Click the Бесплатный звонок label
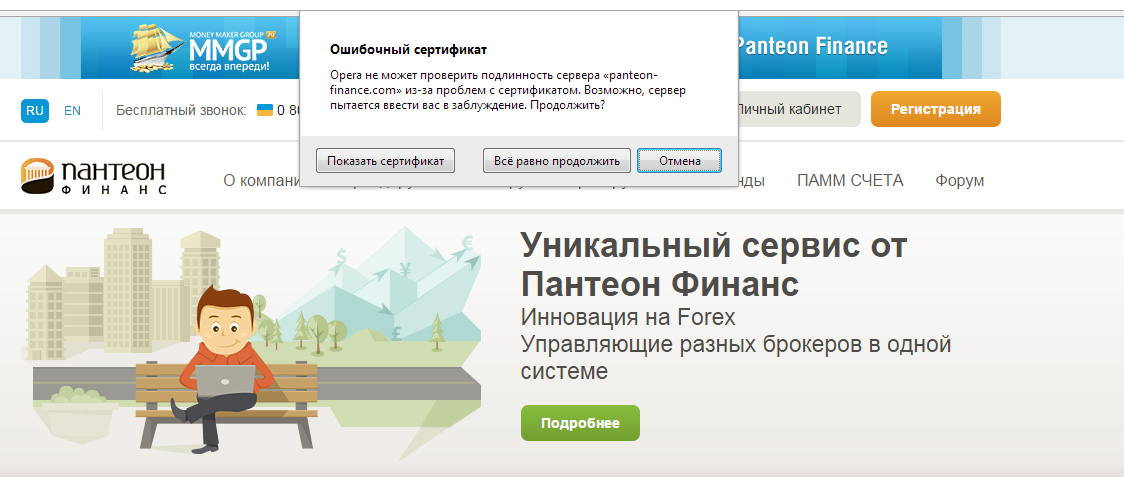This screenshot has height=485, width=1124. (x=181, y=110)
